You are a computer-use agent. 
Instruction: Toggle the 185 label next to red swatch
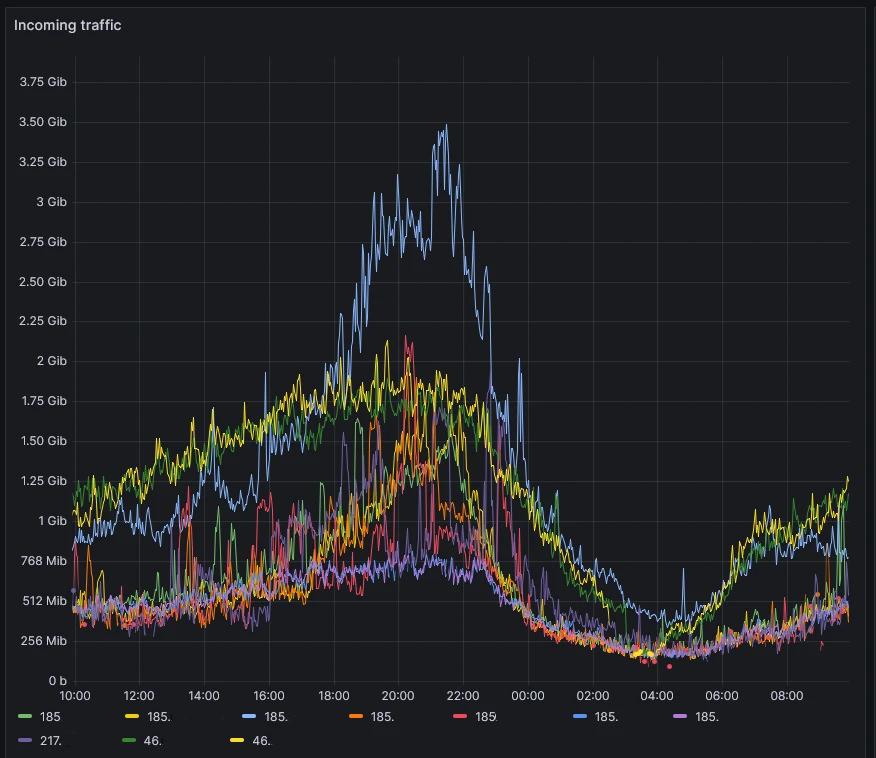486,717
